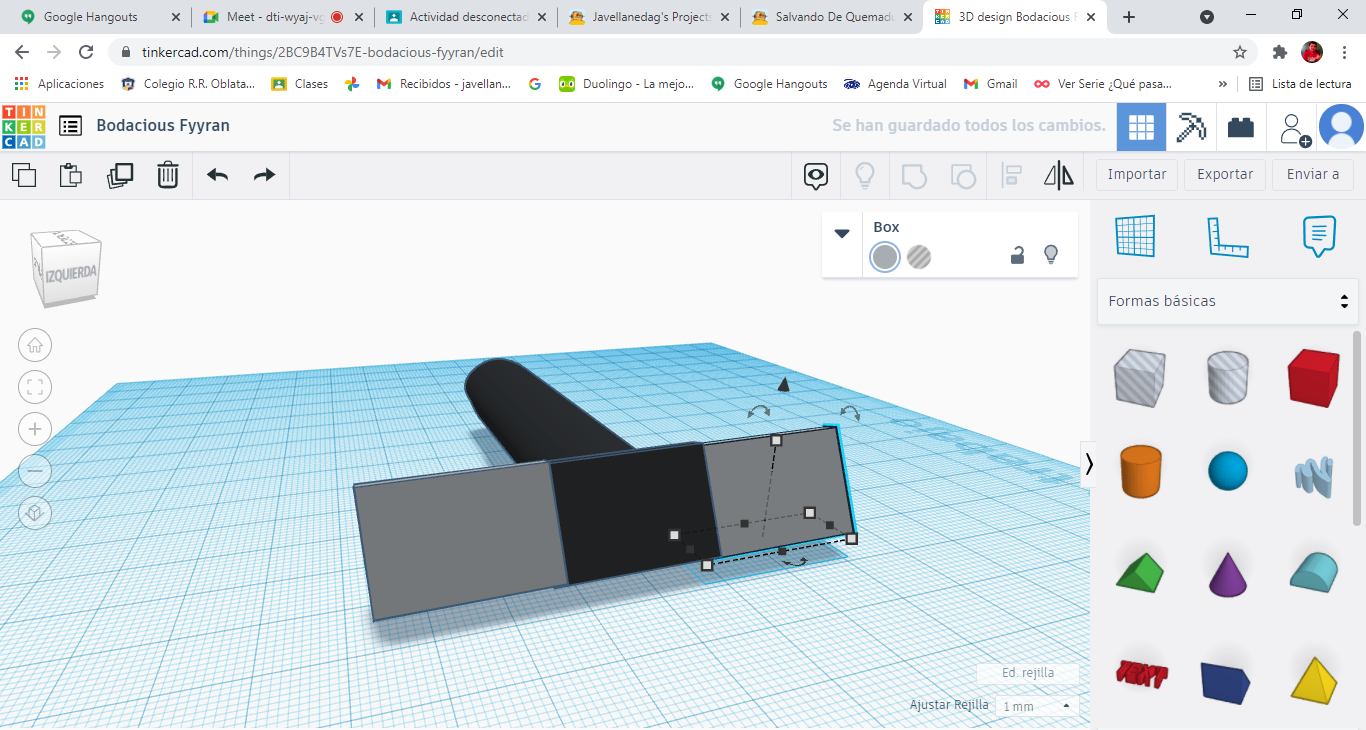Collapse the shapes panel chevron
This screenshot has width=1366, height=730.
click(1089, 463)
